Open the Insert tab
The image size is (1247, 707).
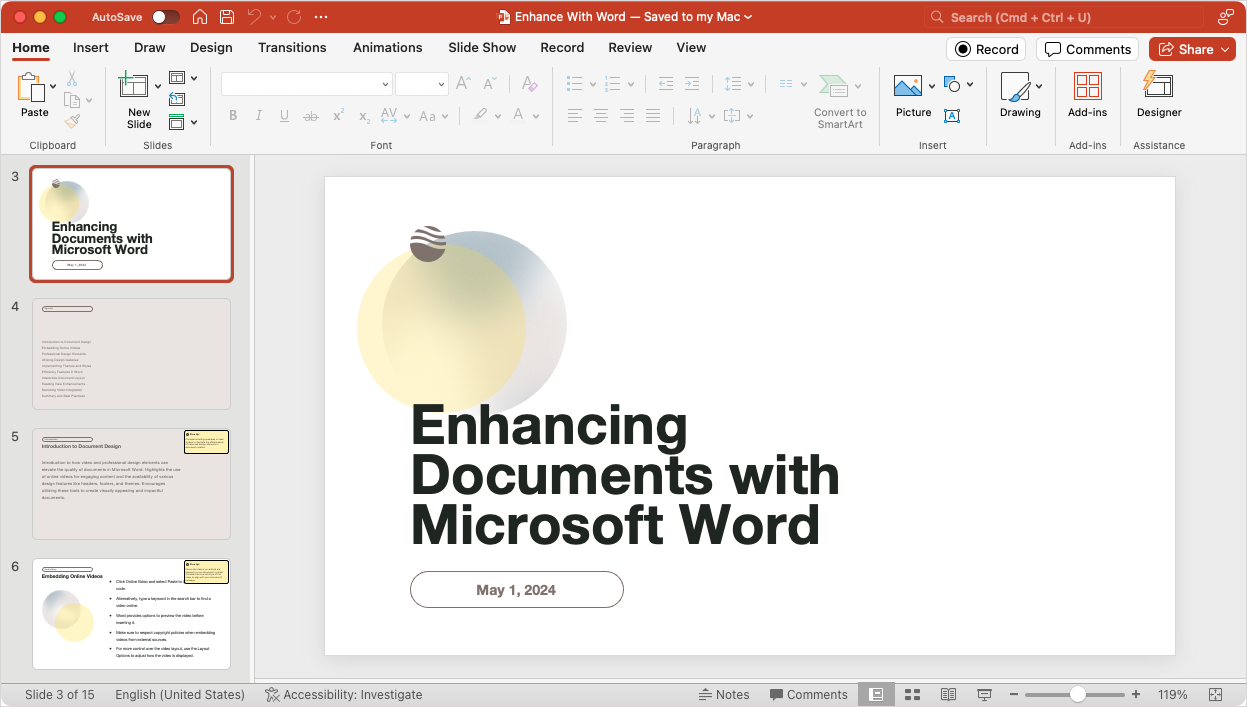91,47
